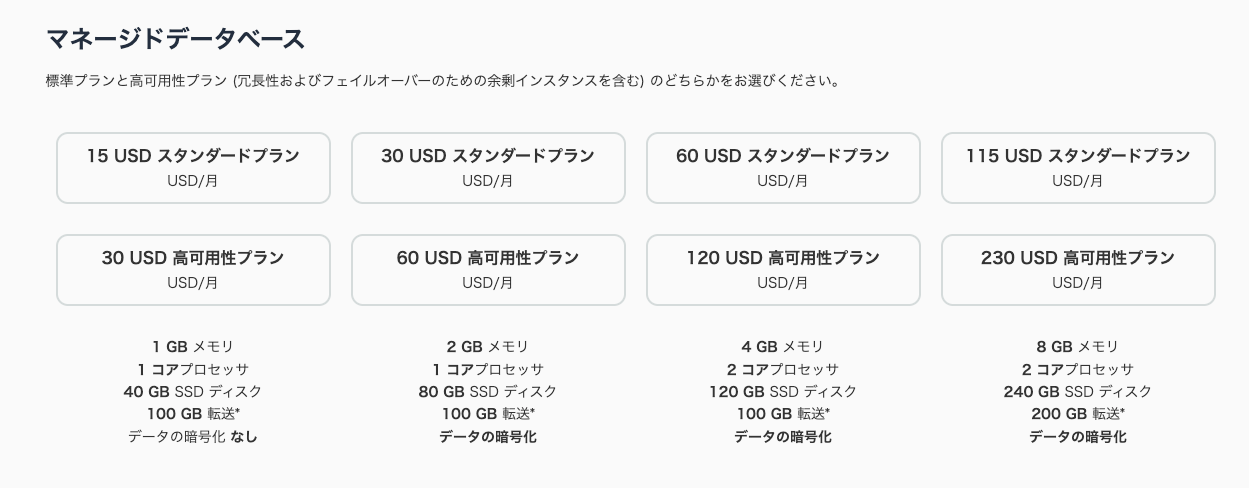Pick the 60 USD スタンダードプラン card
This screenshot has width=1249, height=488.
click(783, 168)
